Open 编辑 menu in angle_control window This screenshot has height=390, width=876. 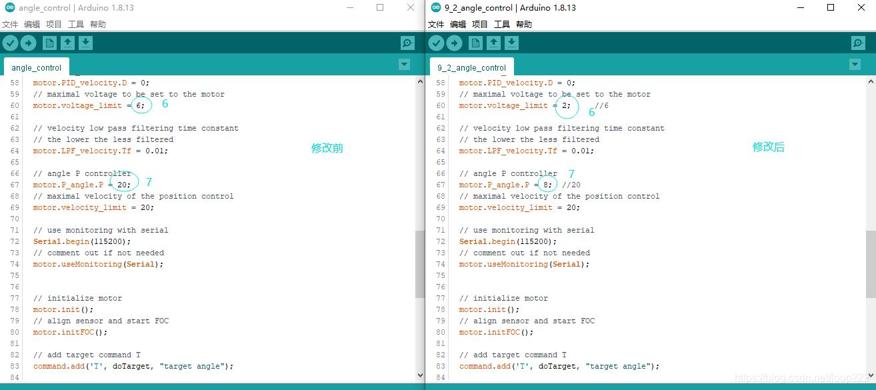click(x=32, y=25)
